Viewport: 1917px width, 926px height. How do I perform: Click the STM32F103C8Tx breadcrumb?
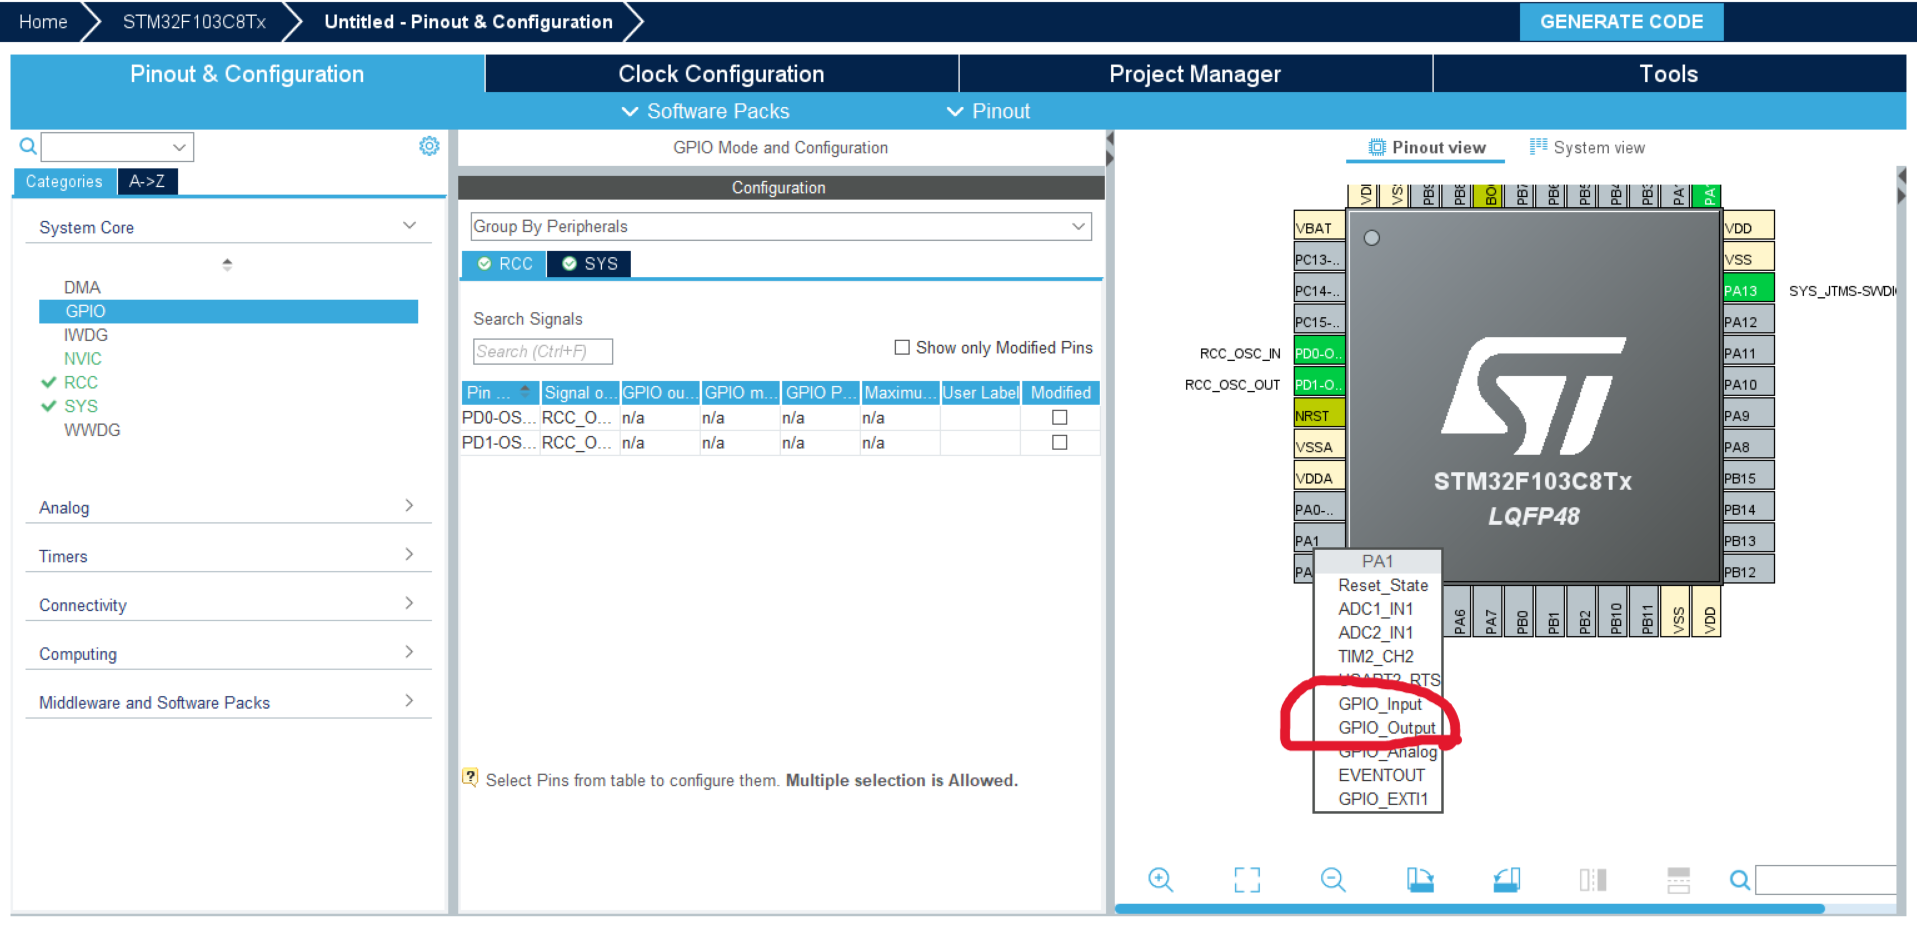tap(194, 22)
